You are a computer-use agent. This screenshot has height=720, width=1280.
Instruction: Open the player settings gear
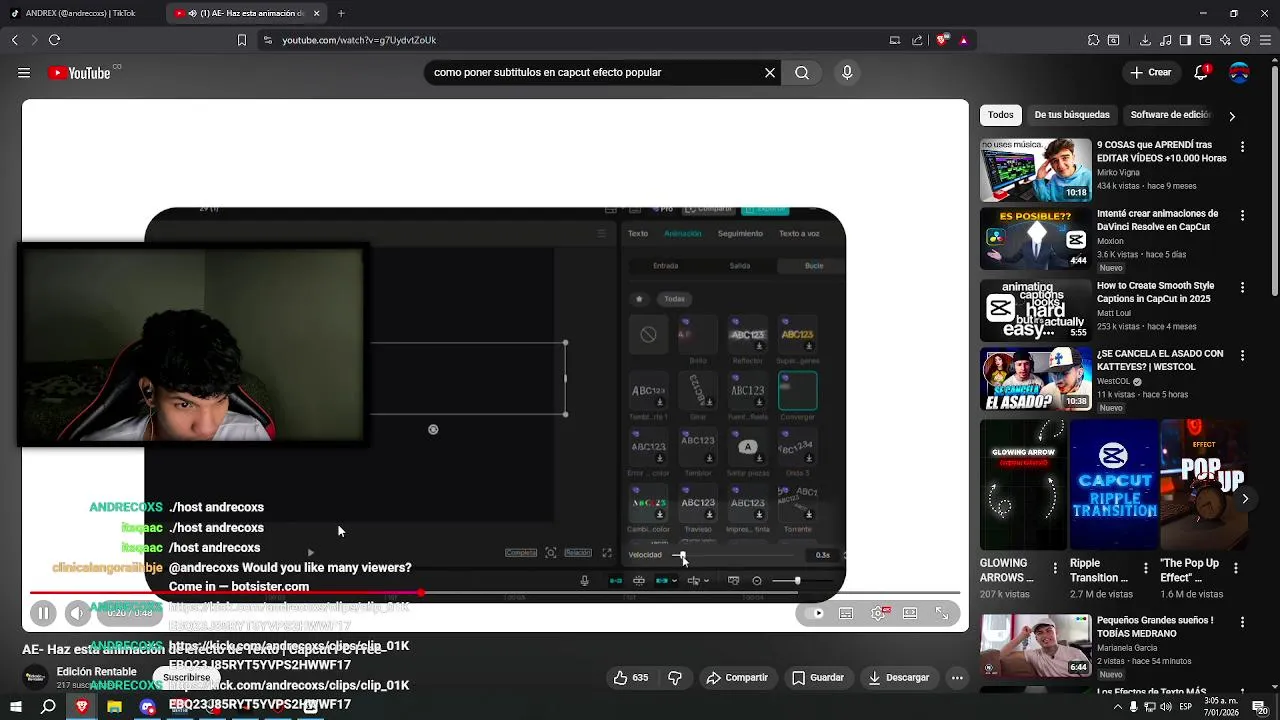[x=878, y=613]
